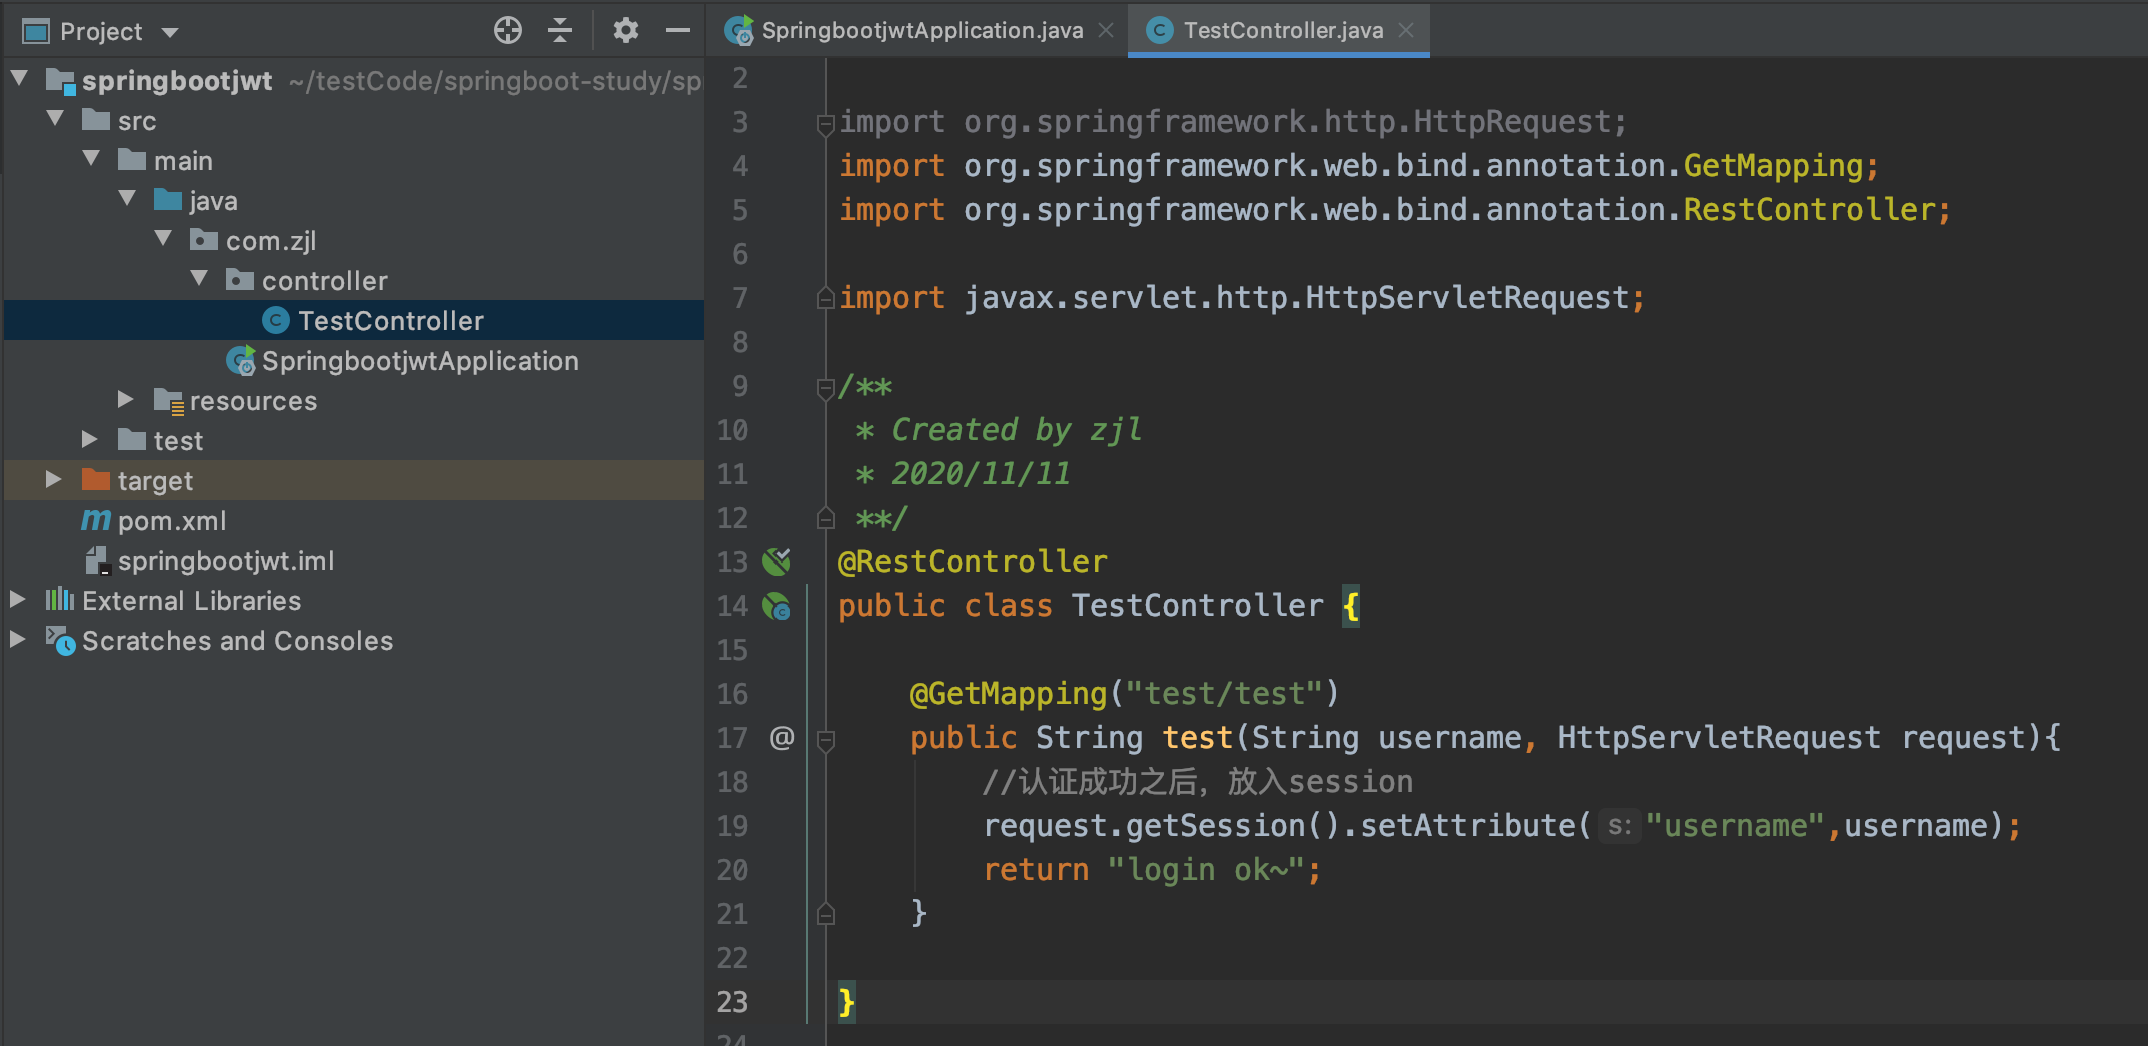This screenshot has width=2148, height=1046.
Task: Click the locate/select opened file crosshair icon
Action: [508, 31]
